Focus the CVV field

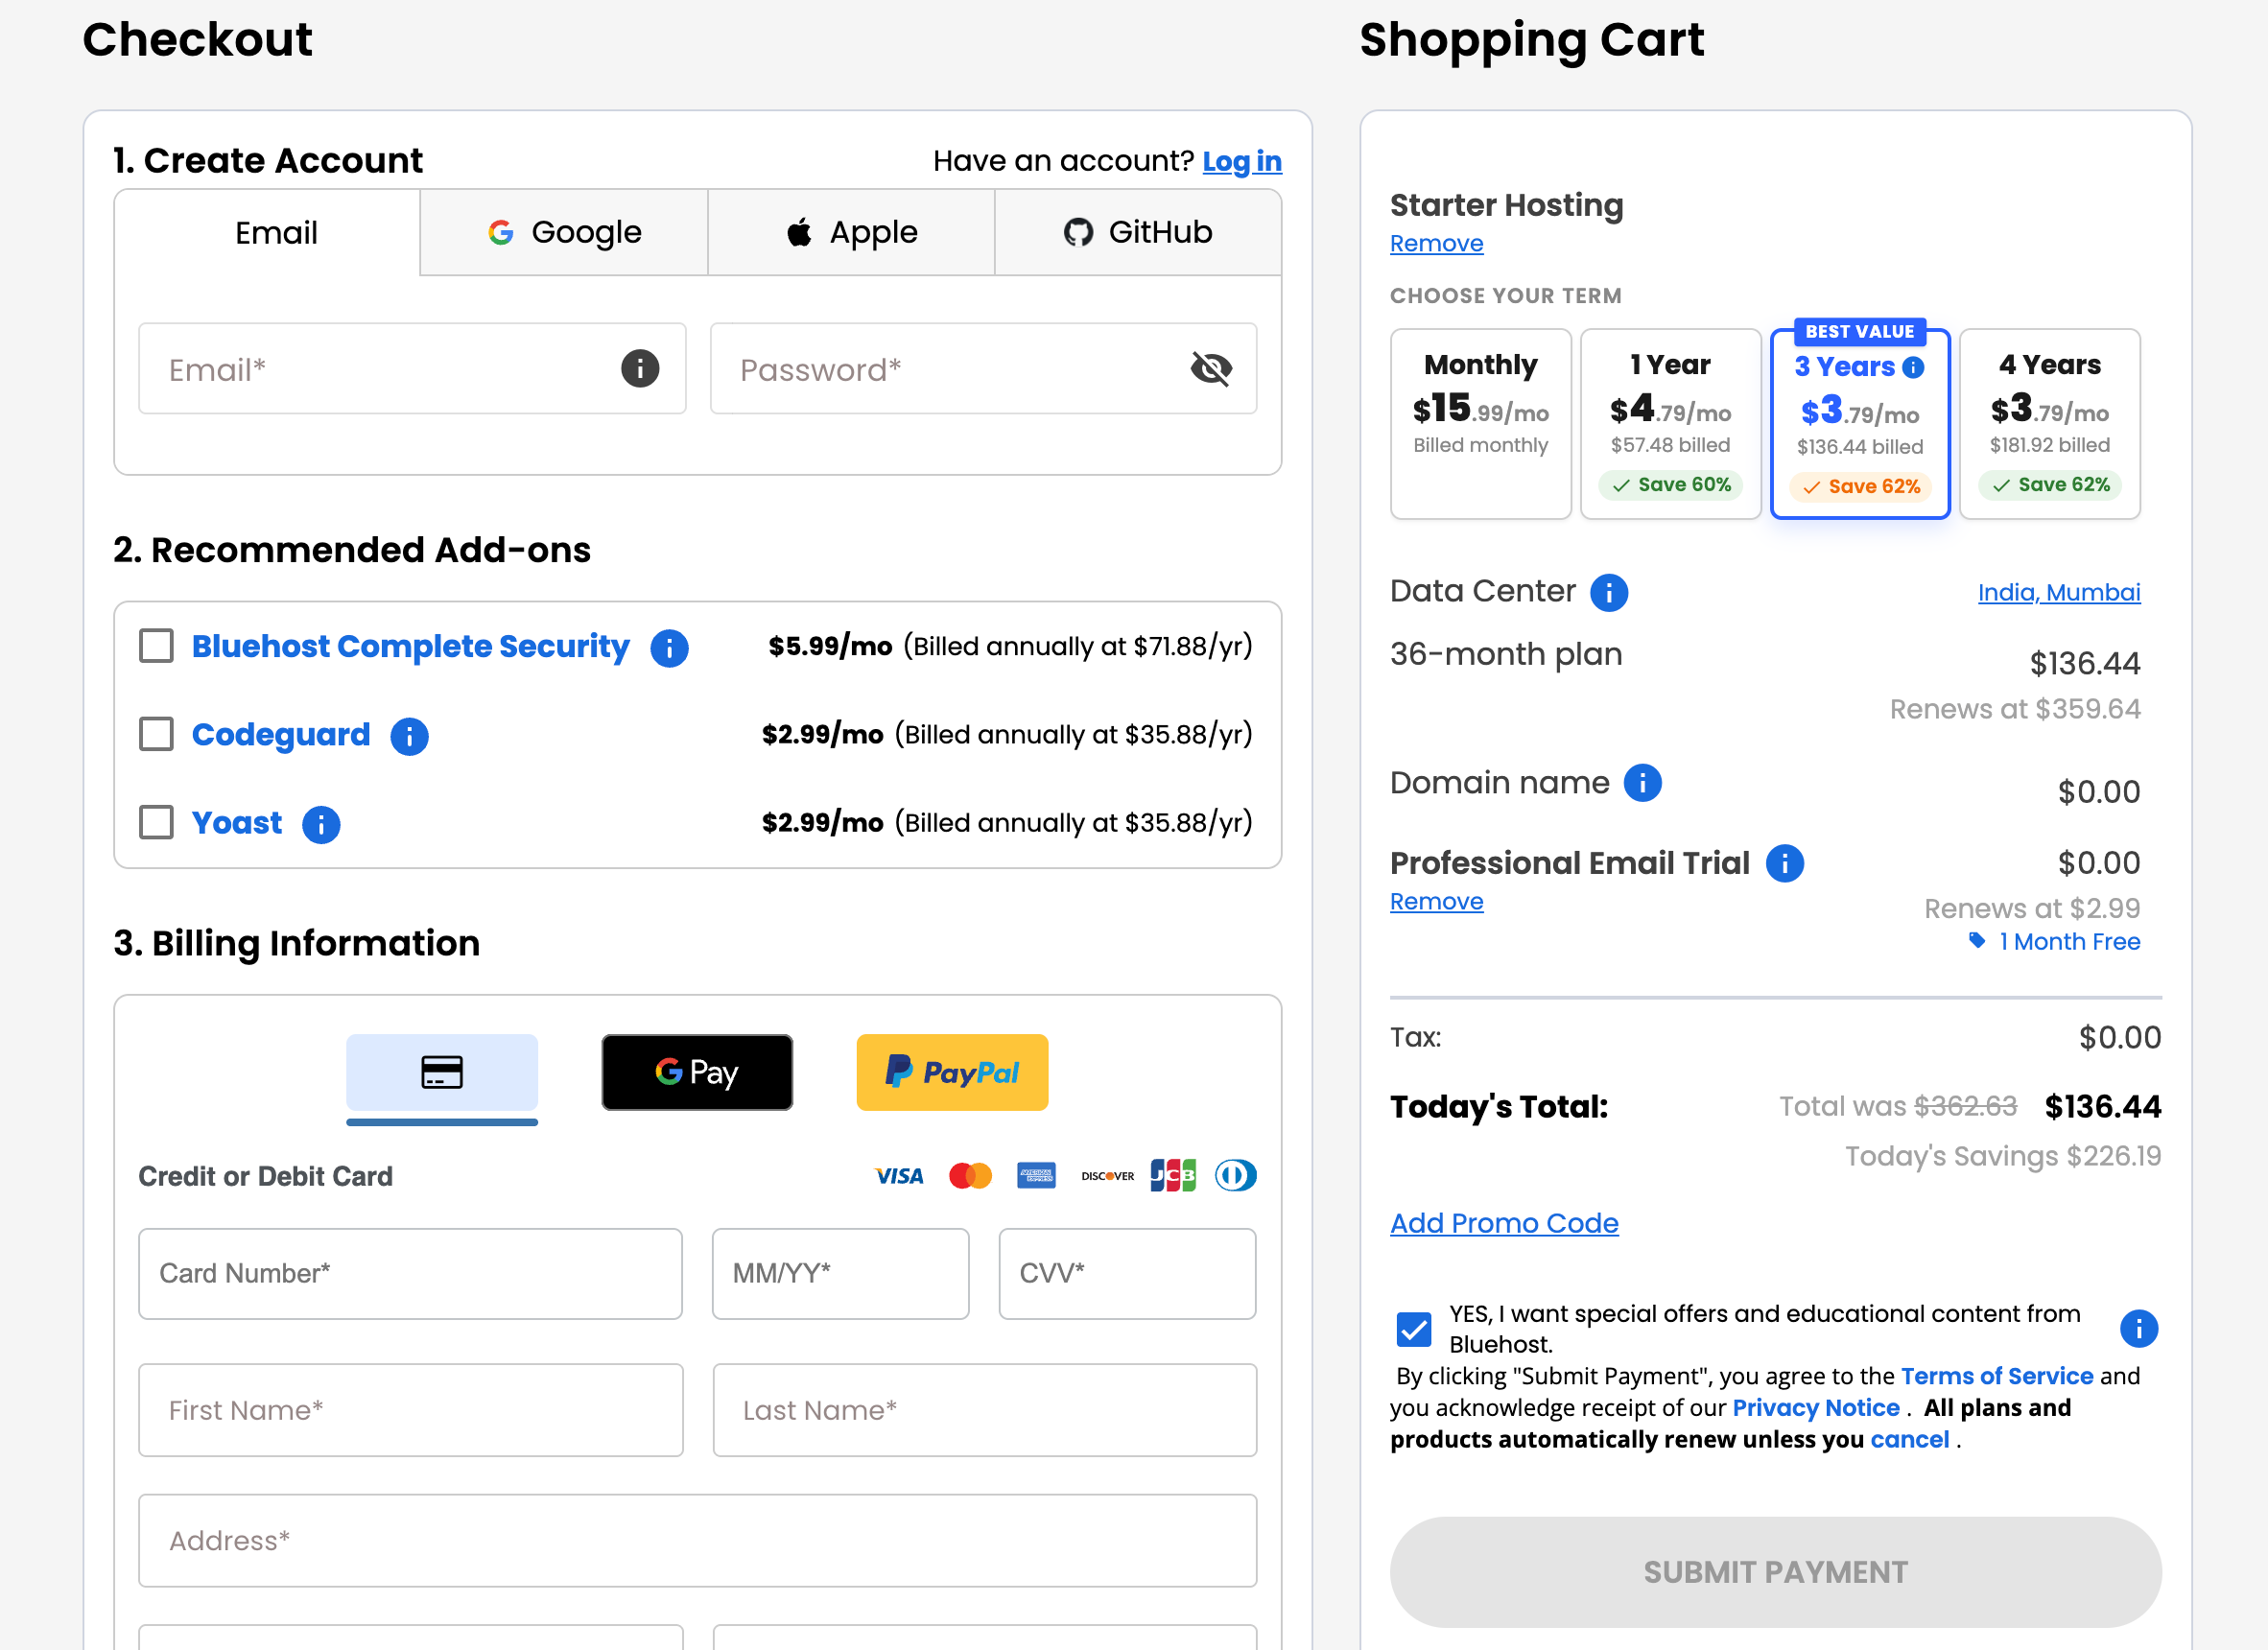pyautogui.click(x=1127, y=1274)
